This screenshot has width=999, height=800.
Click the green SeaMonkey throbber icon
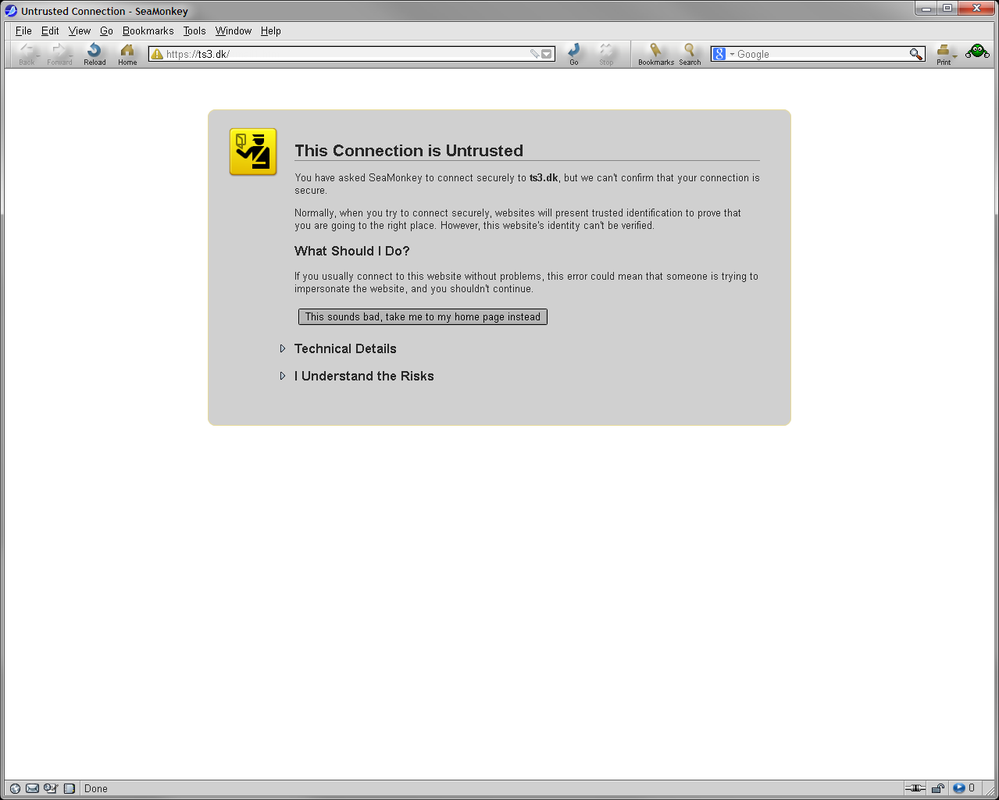pos(977,52)
